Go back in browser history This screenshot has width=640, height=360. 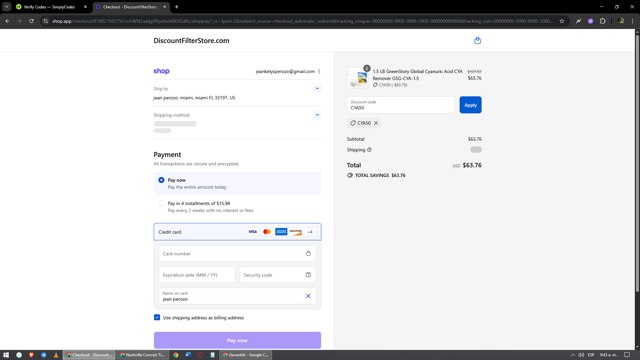[x=7, y=21]
